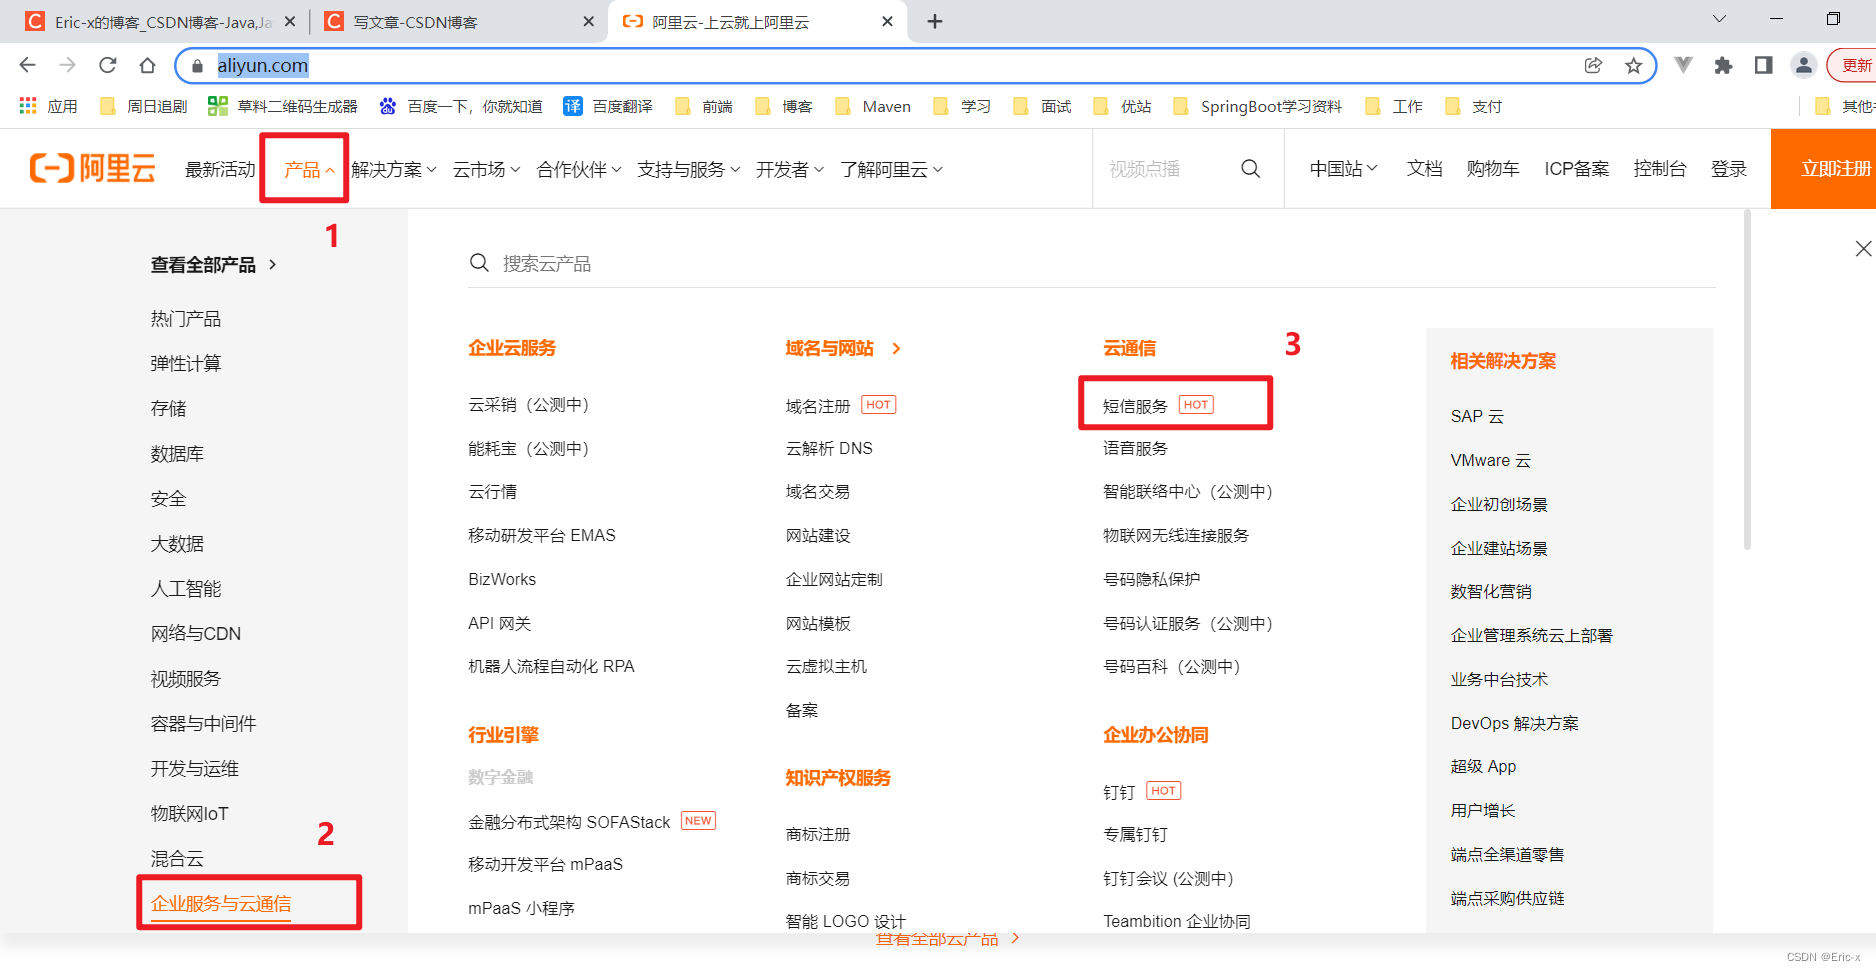
Task: Expand the 云市场 dropdown
Action: tap(486, 169)
